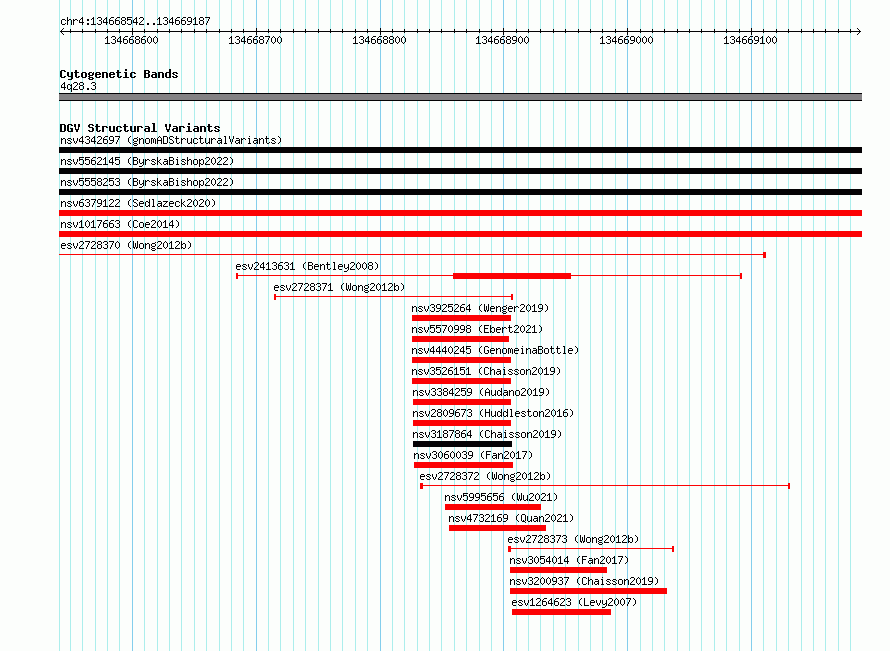Click the 134668700 ruler position
Image resolution: width=890 pixels, height=651 pixels.
tap(255, 40)
